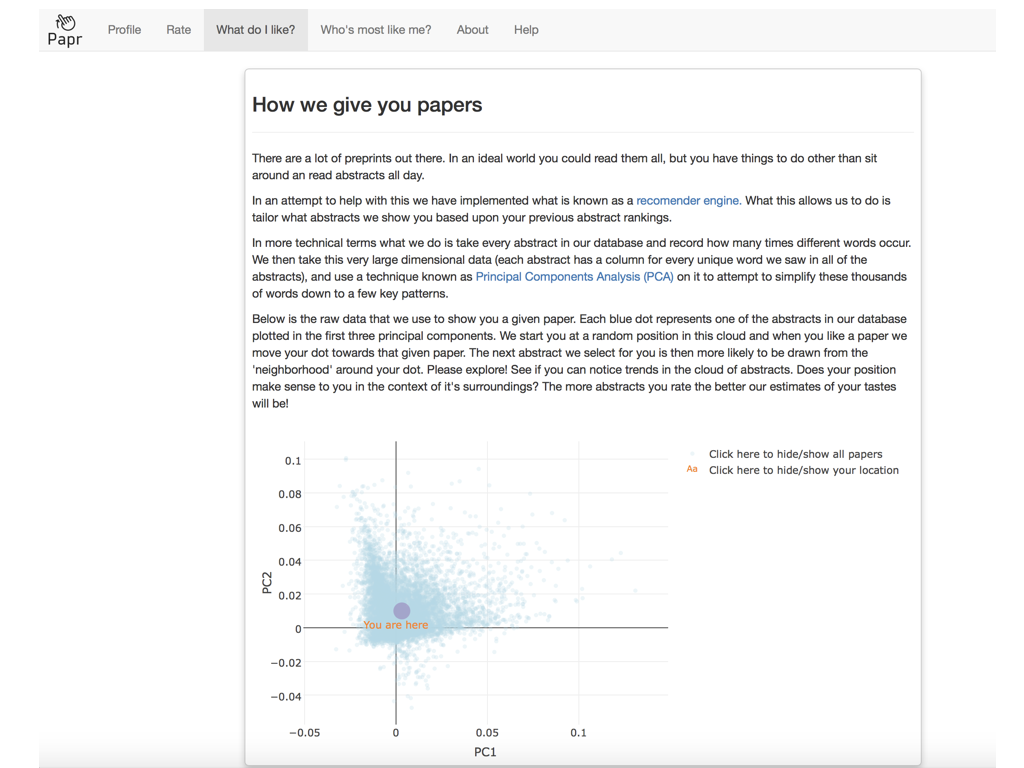Viewport: 1024px width, 768px height.
Task: Open the Help tab
Action: click(x=526, y=30)
